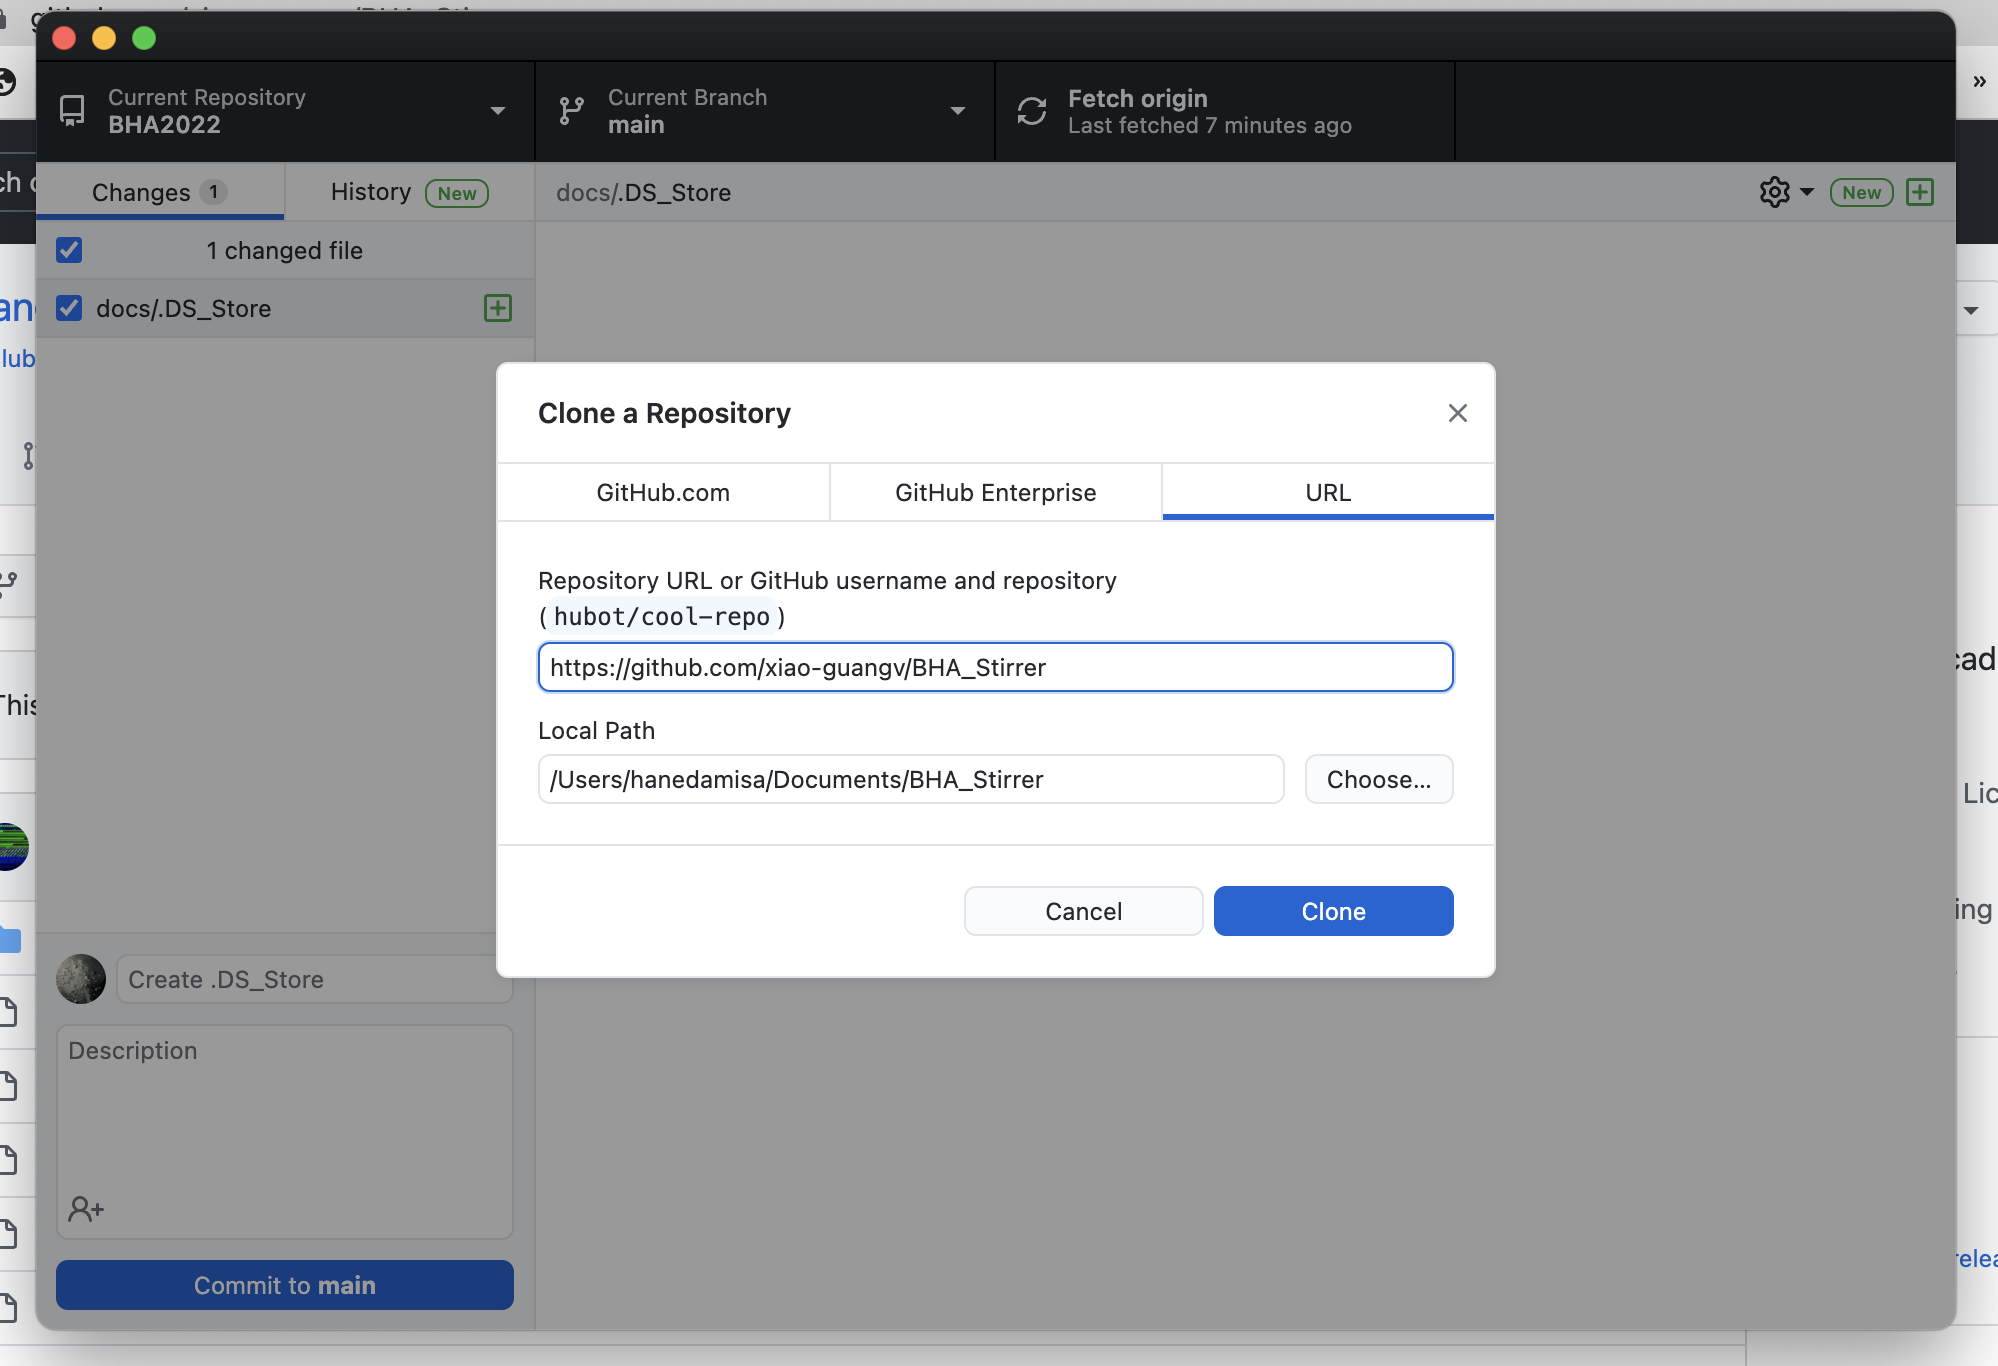Select the URL tab
The image size is (1998, 1366).
coord(1328,492)
